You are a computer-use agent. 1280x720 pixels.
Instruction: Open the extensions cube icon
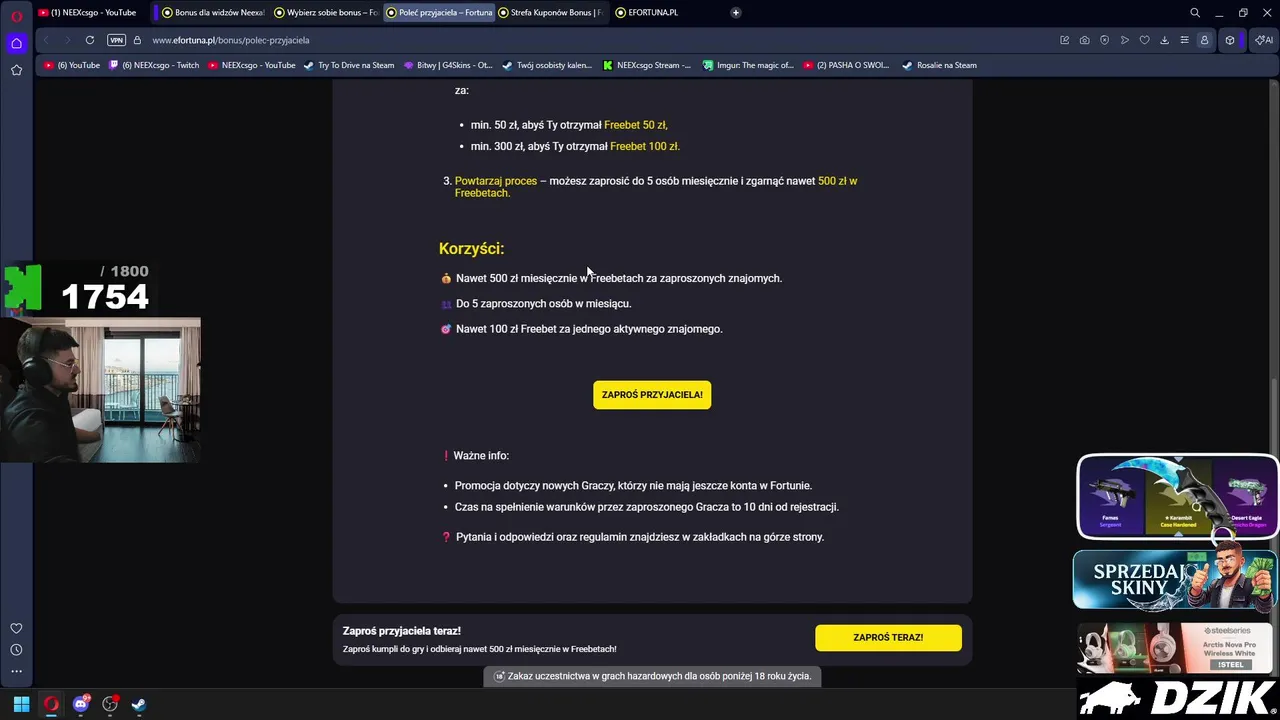[1230, 40]
